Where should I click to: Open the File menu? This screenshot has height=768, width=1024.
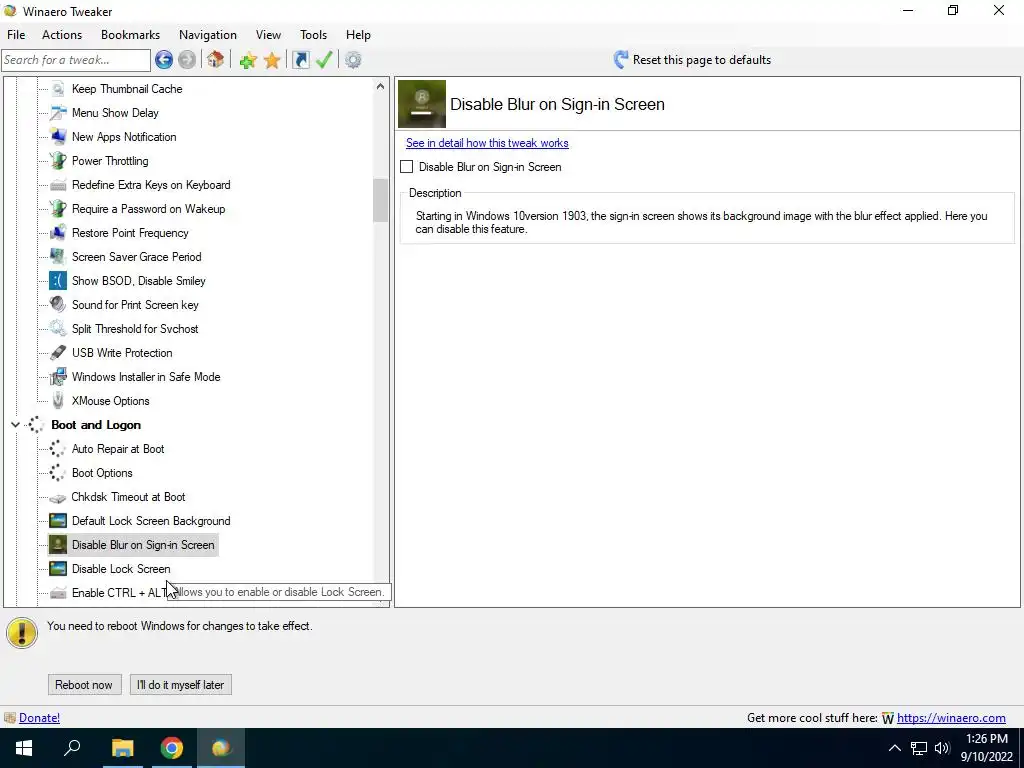(x=16, y=35)
